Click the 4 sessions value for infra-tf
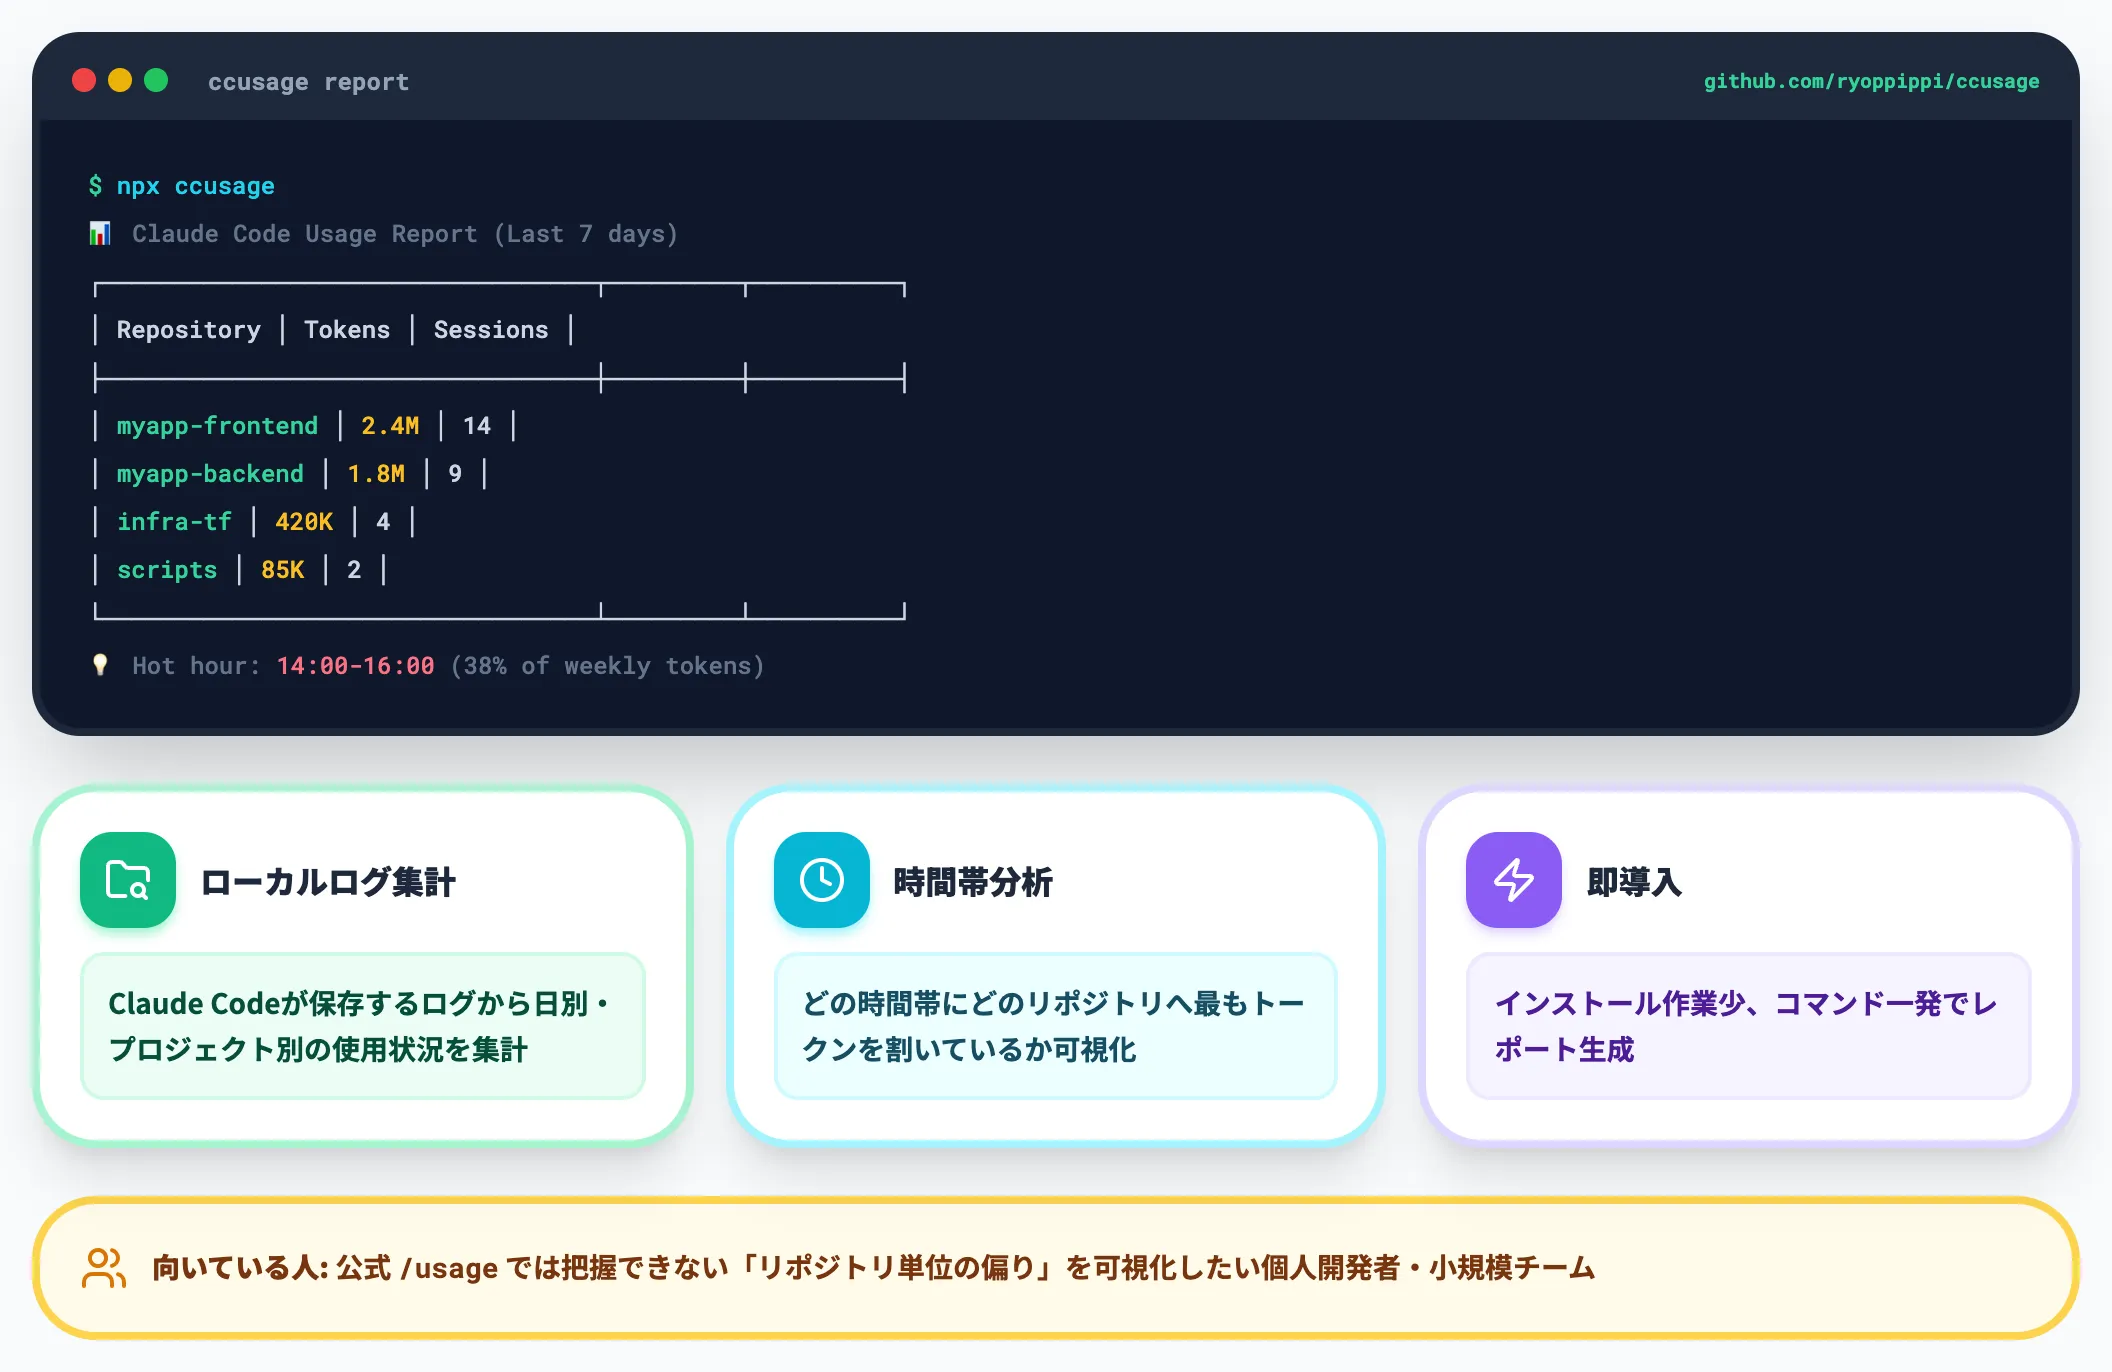The image size is (2112, 1372). point(383,522)
